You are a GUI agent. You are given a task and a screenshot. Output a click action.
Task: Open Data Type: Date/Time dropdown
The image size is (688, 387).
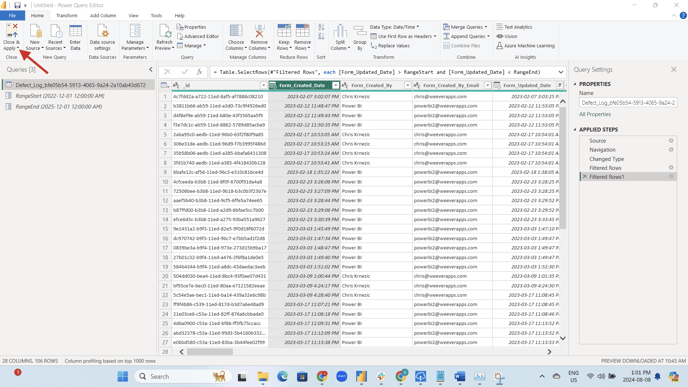pos(394,27)
